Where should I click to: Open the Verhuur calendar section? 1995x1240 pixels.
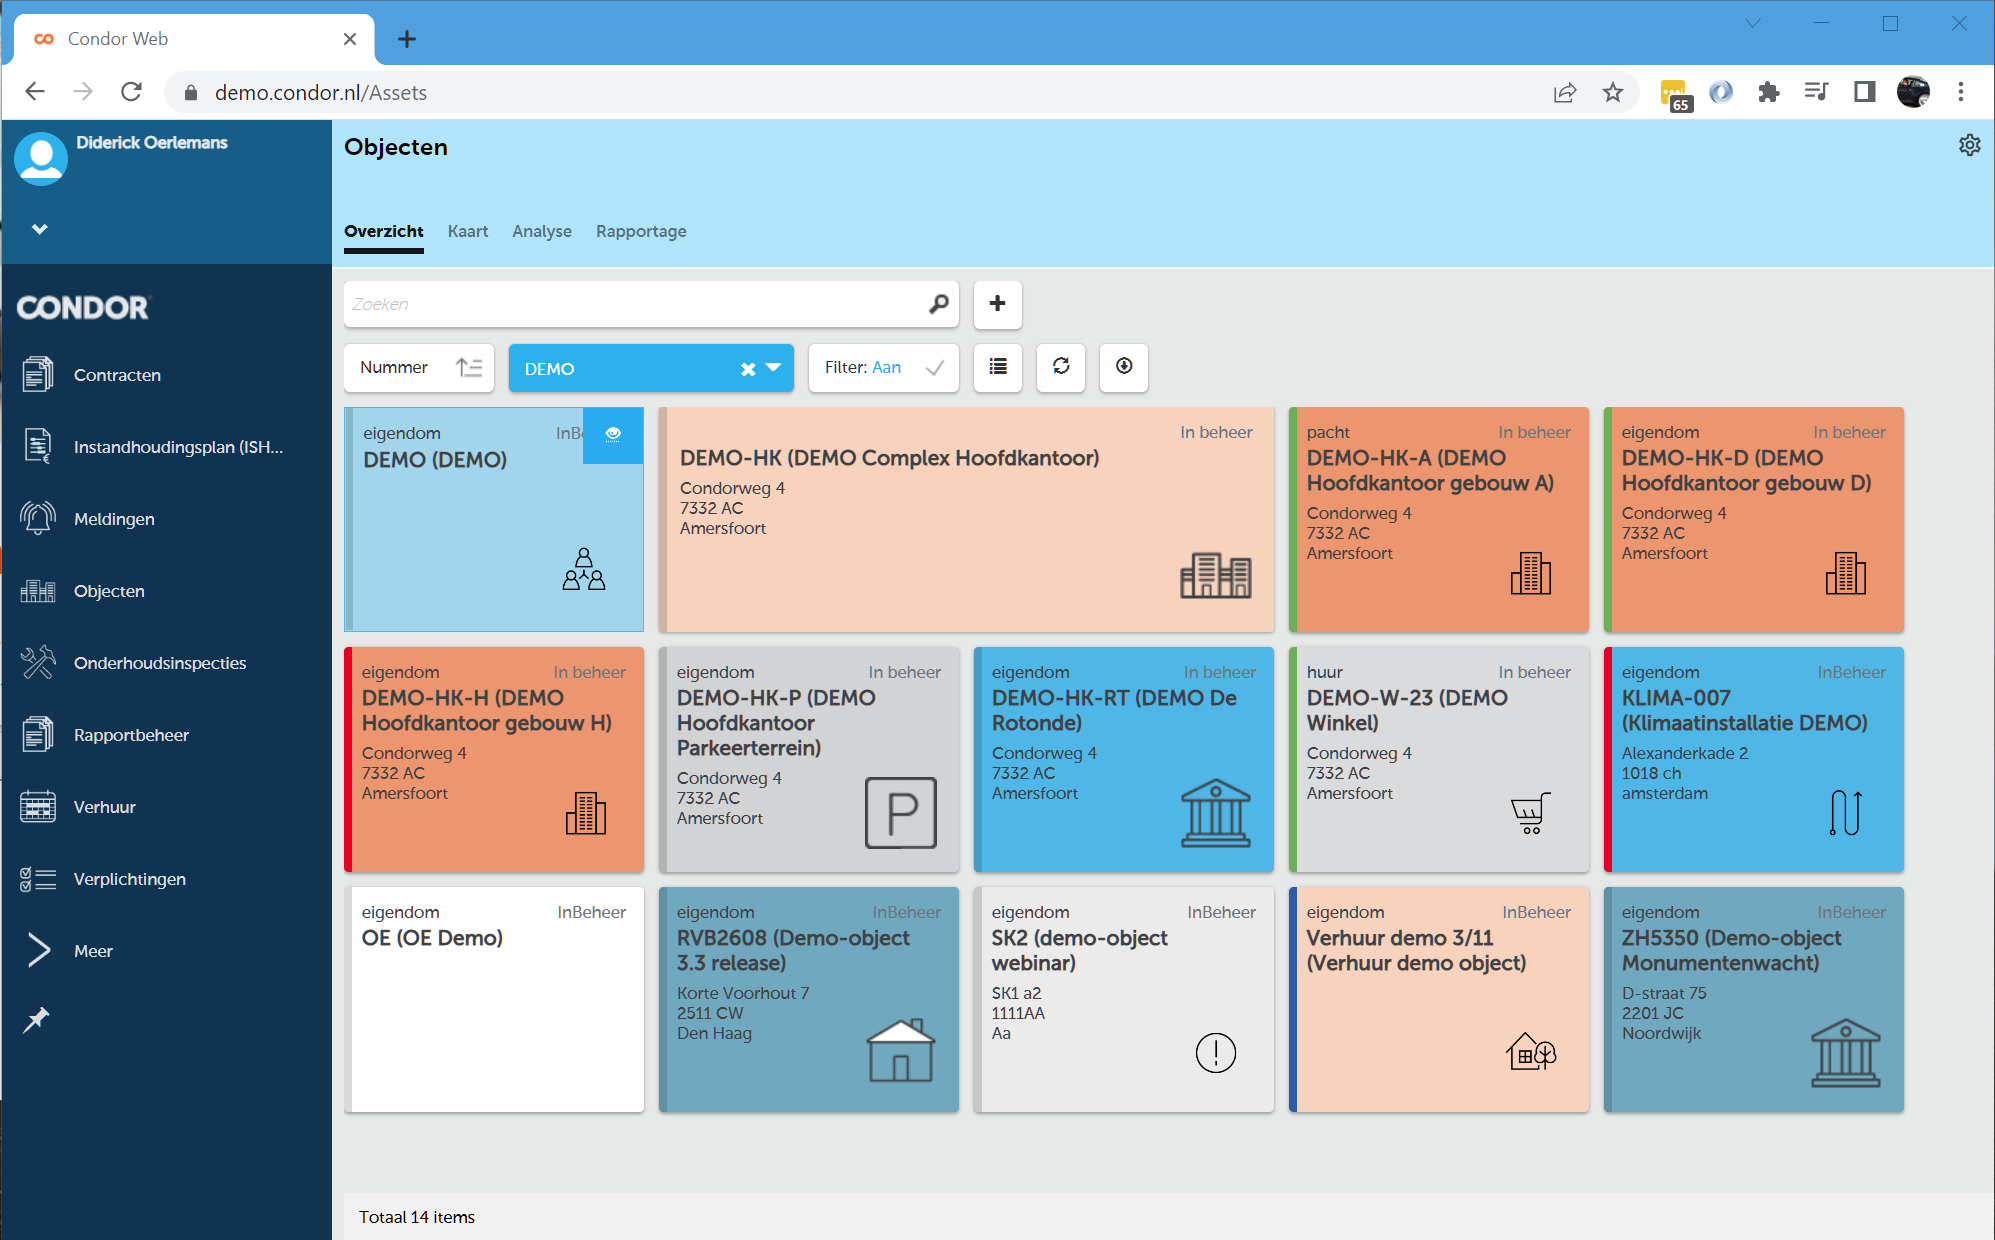click(105, 806)
